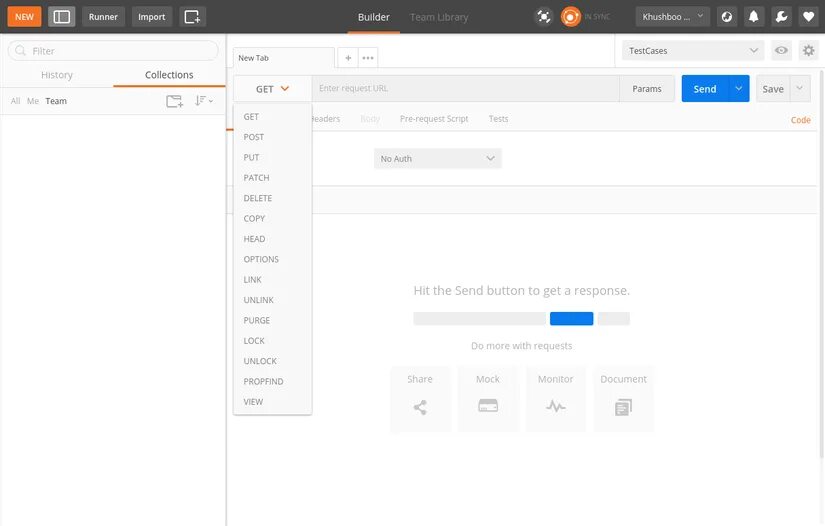Viewport: 825px width, 526px height.
Task: Open the collection sort order dropdown
Action: tap(204, 101)
